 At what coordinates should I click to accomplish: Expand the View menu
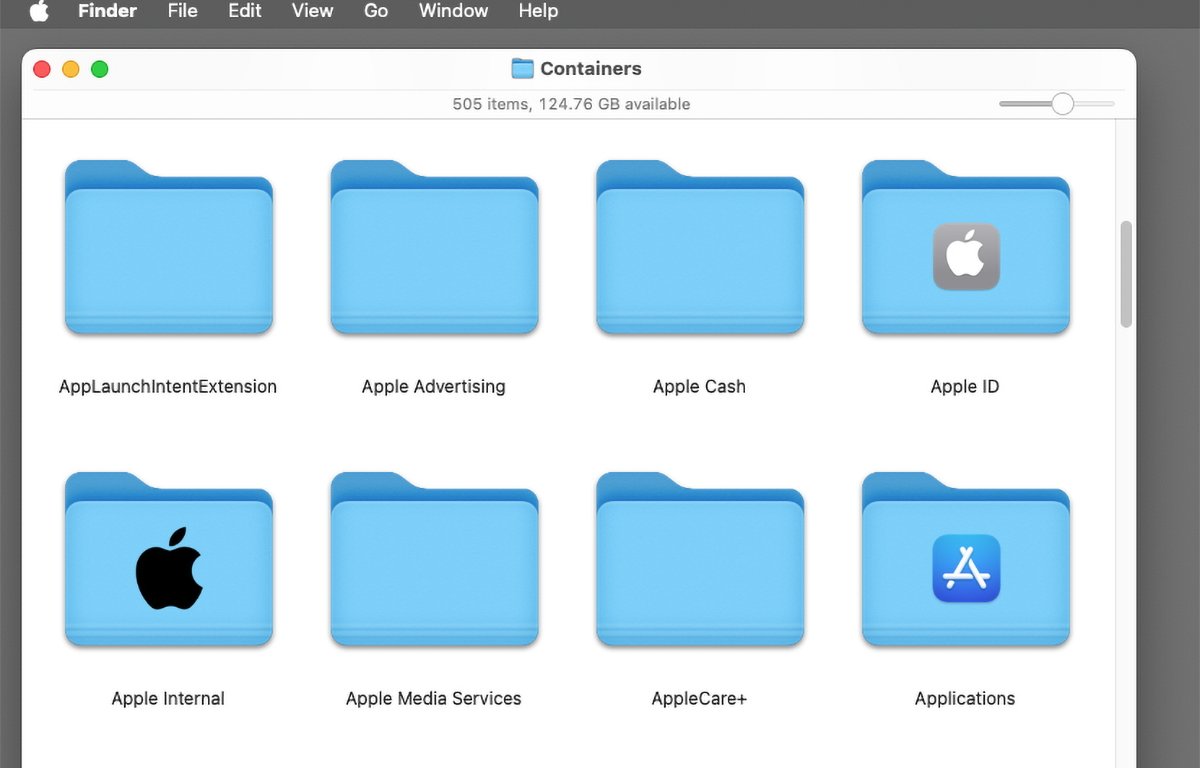coord(312,12)
